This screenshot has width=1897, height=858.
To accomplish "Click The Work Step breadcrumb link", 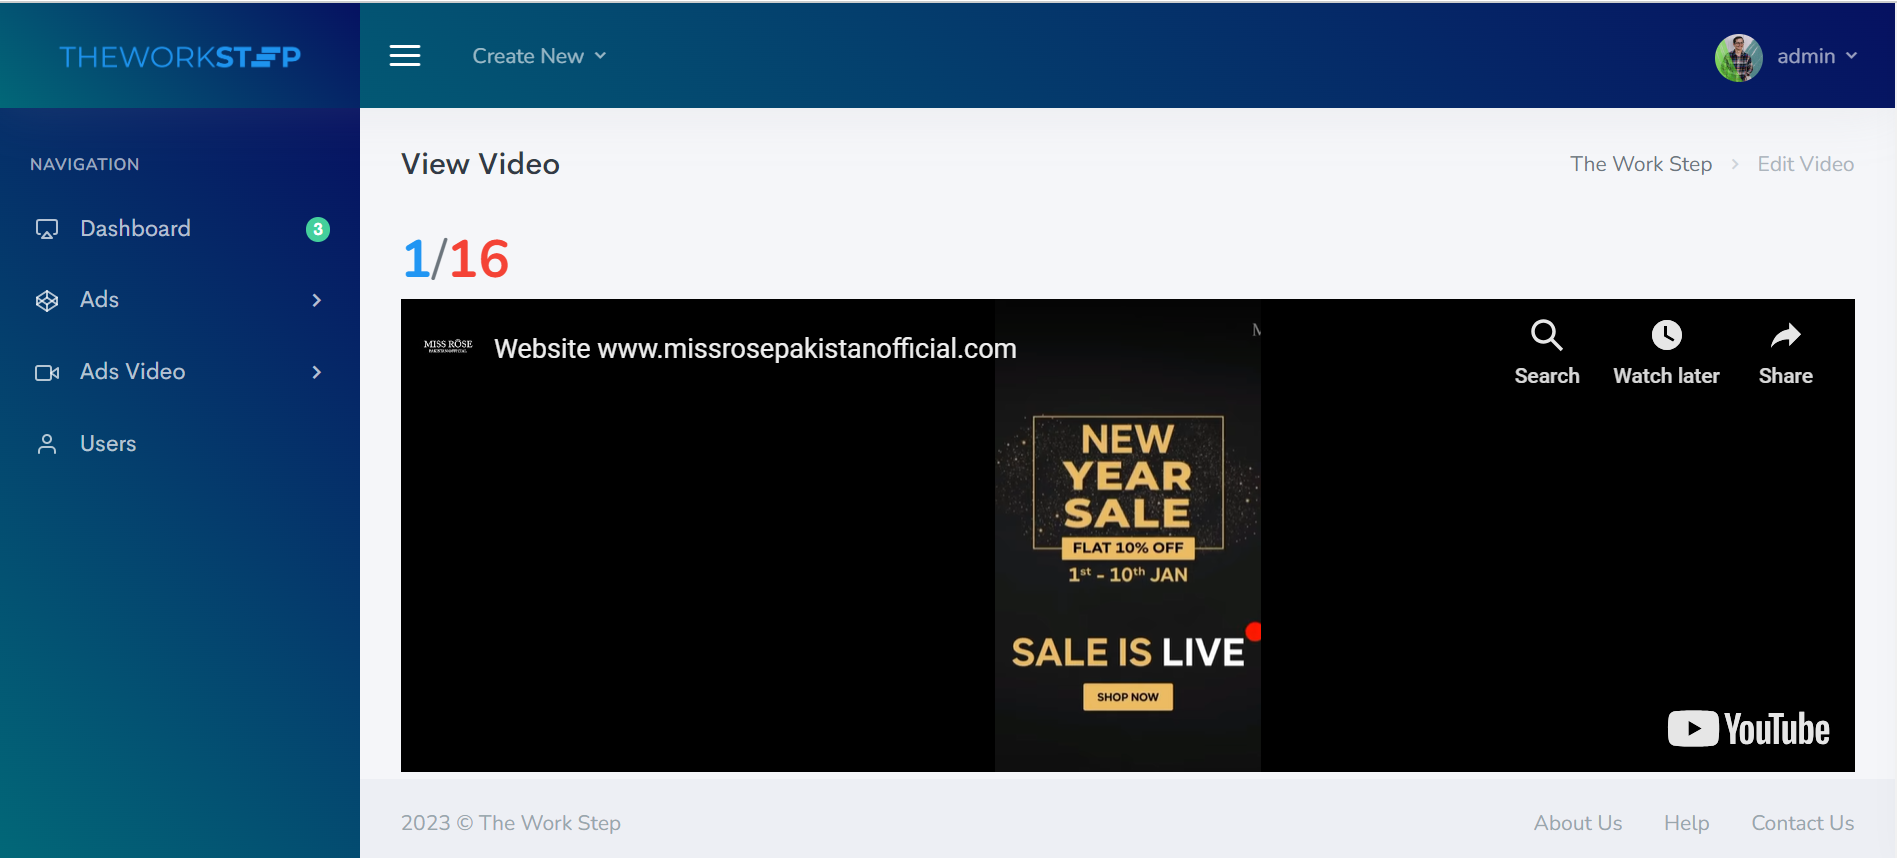I will [x=1641, y=164].
